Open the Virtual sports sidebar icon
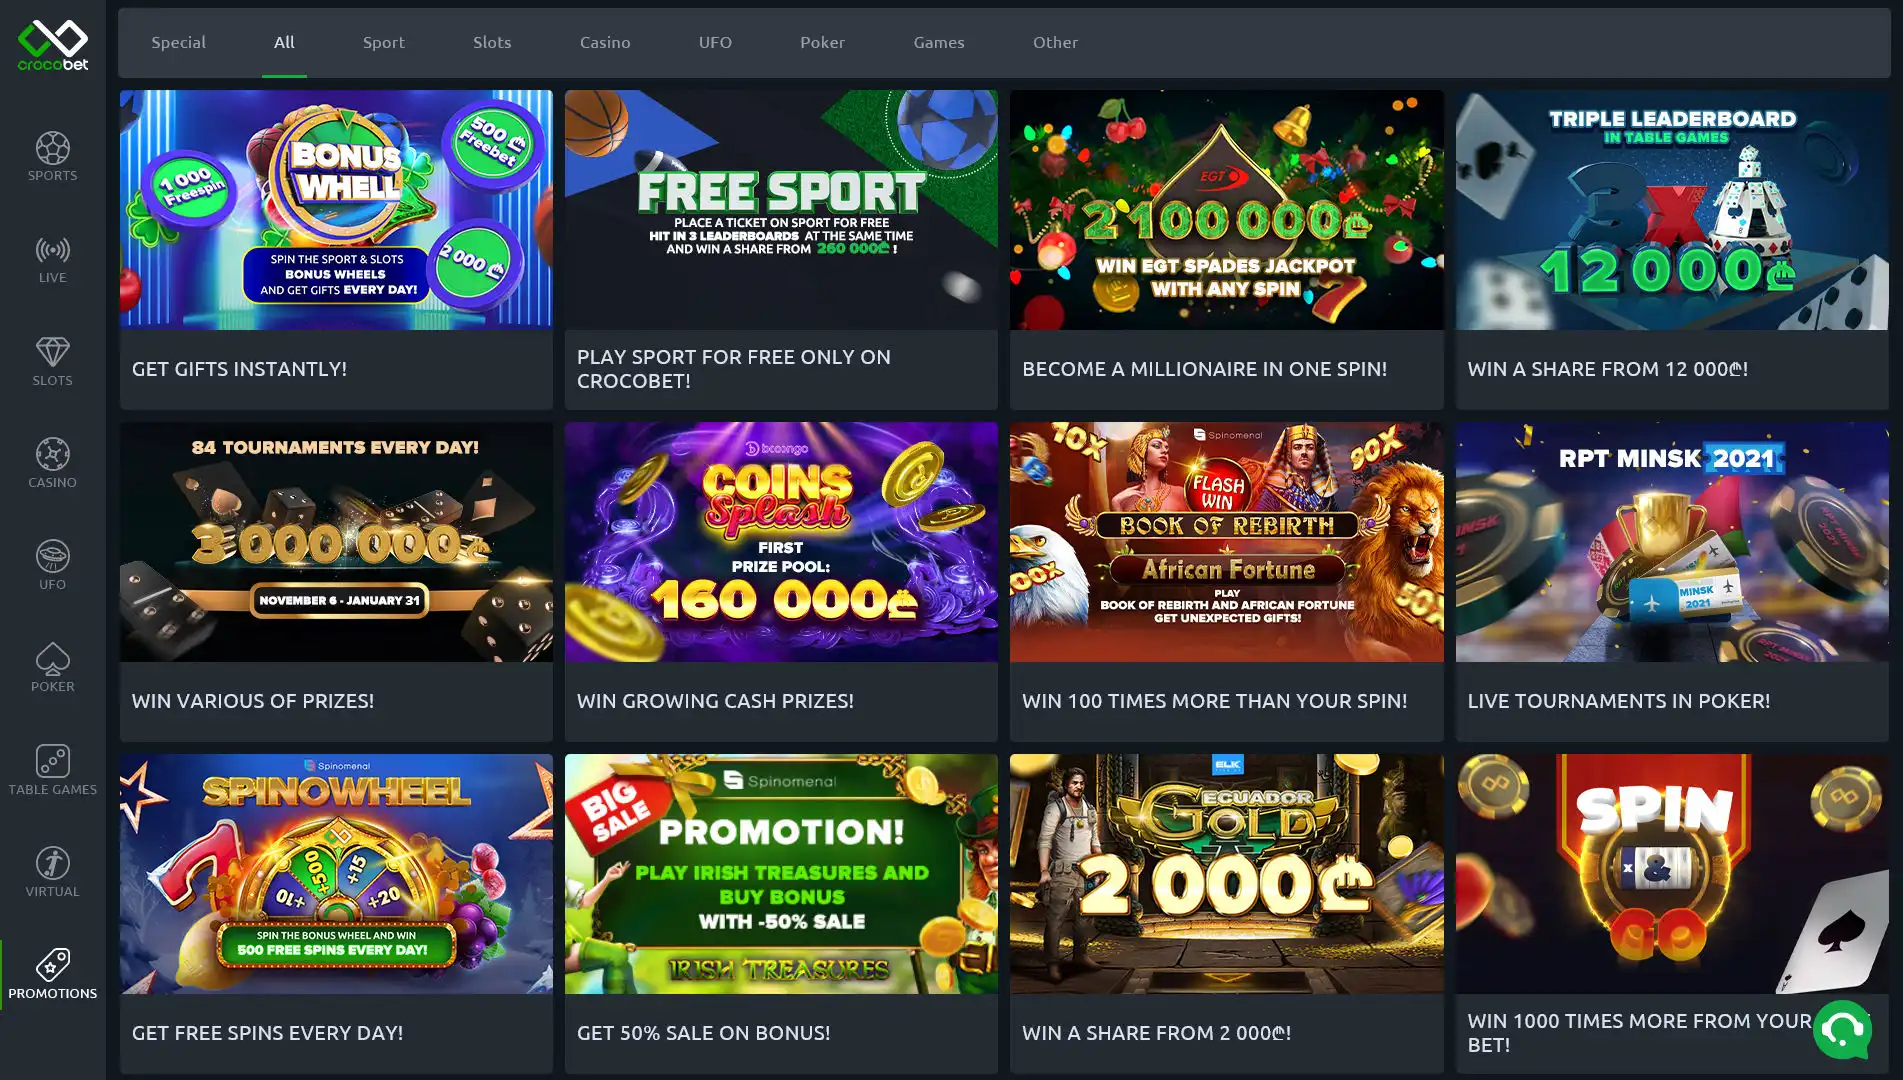 [x=52, y=872]
